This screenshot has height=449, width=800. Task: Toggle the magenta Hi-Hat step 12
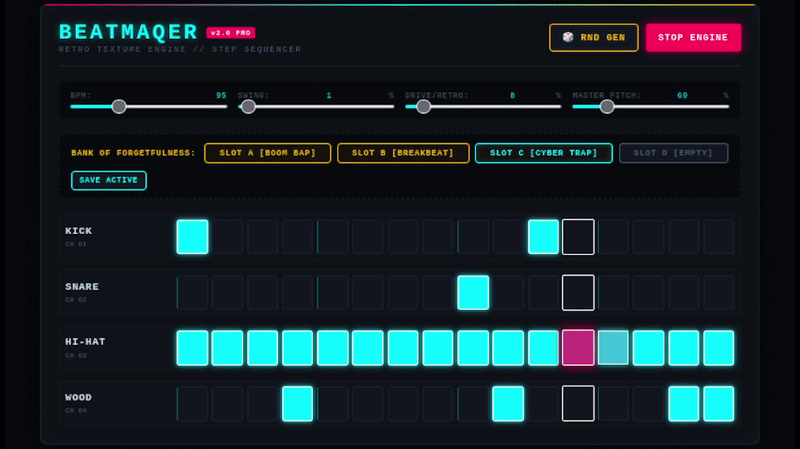(x=578, y=348)
